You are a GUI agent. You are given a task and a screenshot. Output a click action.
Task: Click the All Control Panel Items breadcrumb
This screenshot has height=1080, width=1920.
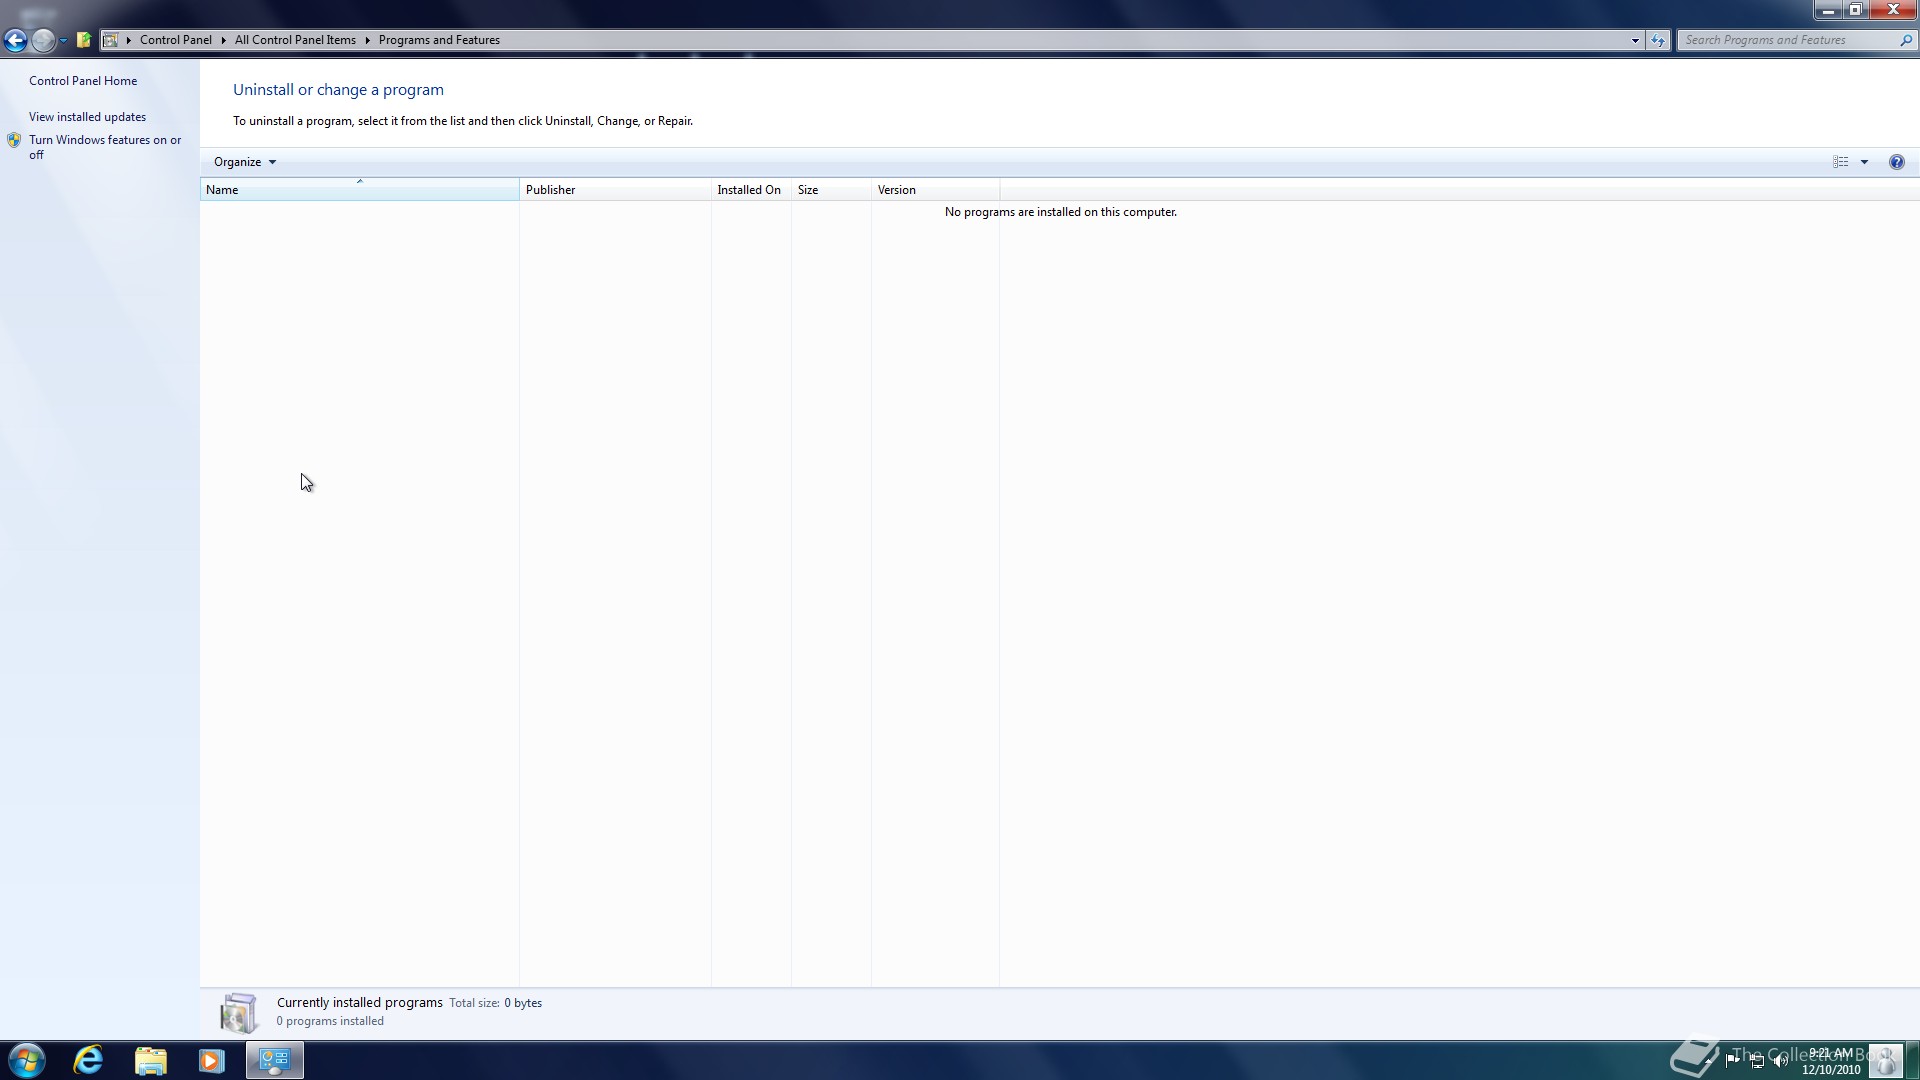pos(295,40)
